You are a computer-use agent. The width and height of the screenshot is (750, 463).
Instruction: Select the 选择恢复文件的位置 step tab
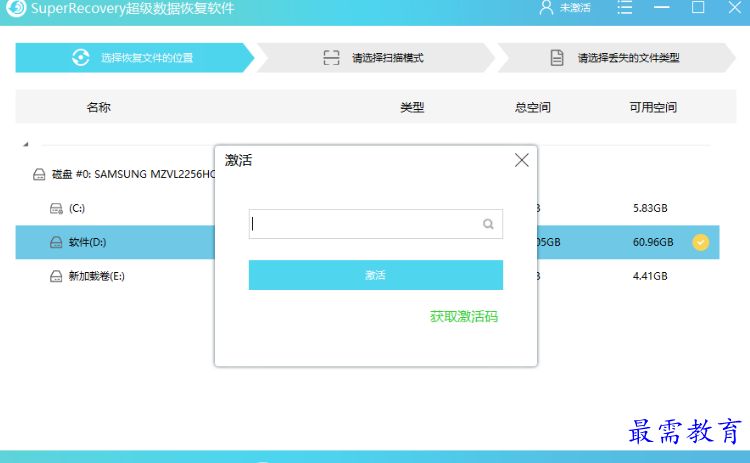(134, 58)
